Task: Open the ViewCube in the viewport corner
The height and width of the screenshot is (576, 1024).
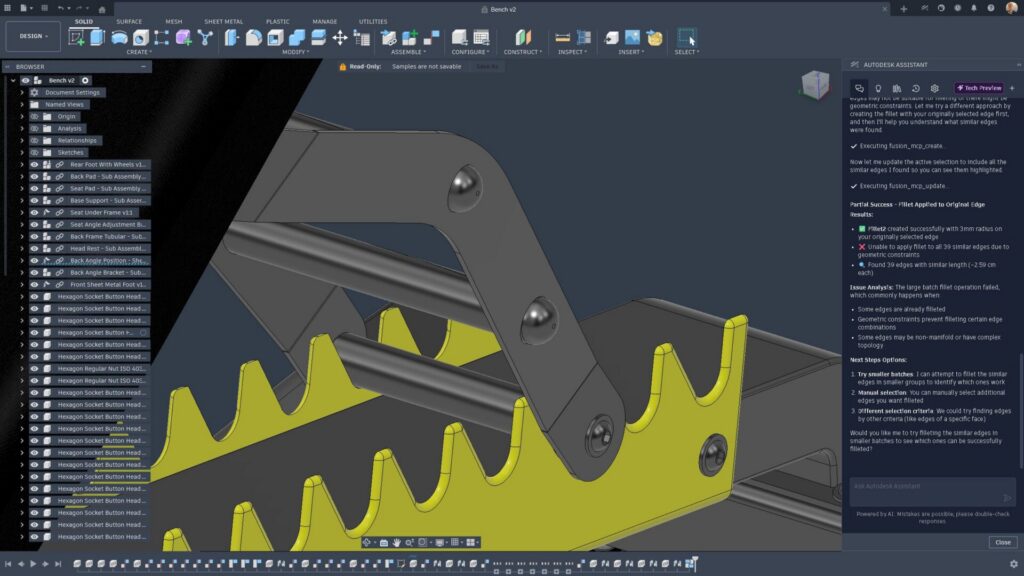Action: [815, 84]
